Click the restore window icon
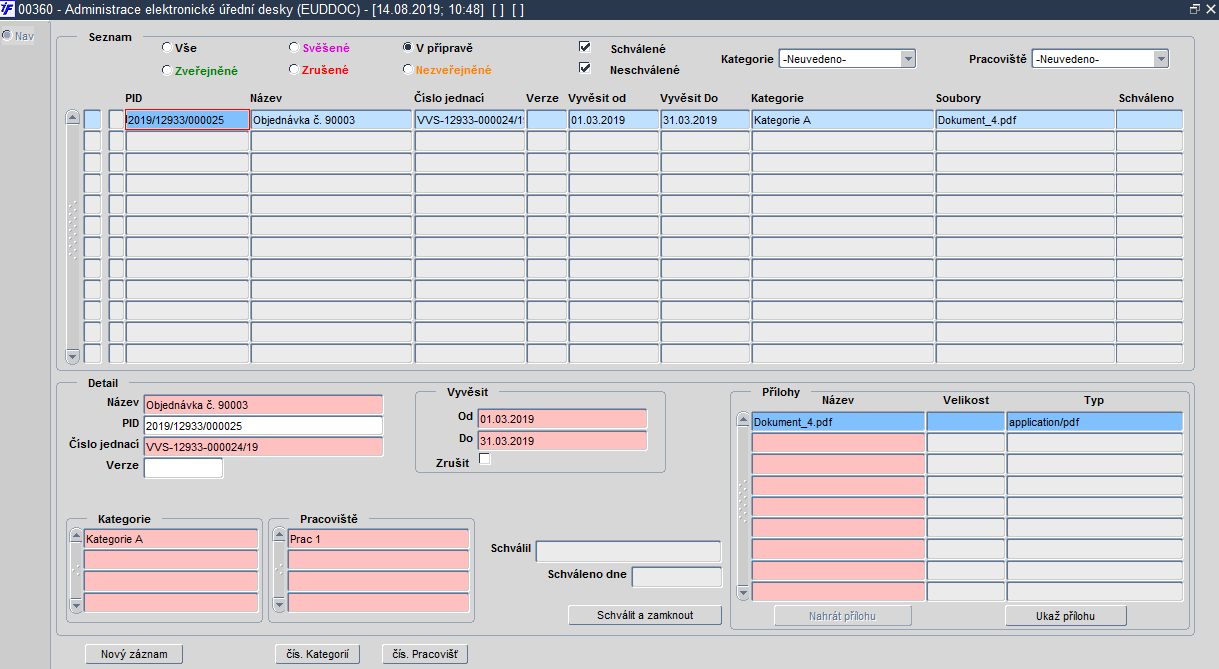This screenshot has width=1219, height=669. 1194,9
